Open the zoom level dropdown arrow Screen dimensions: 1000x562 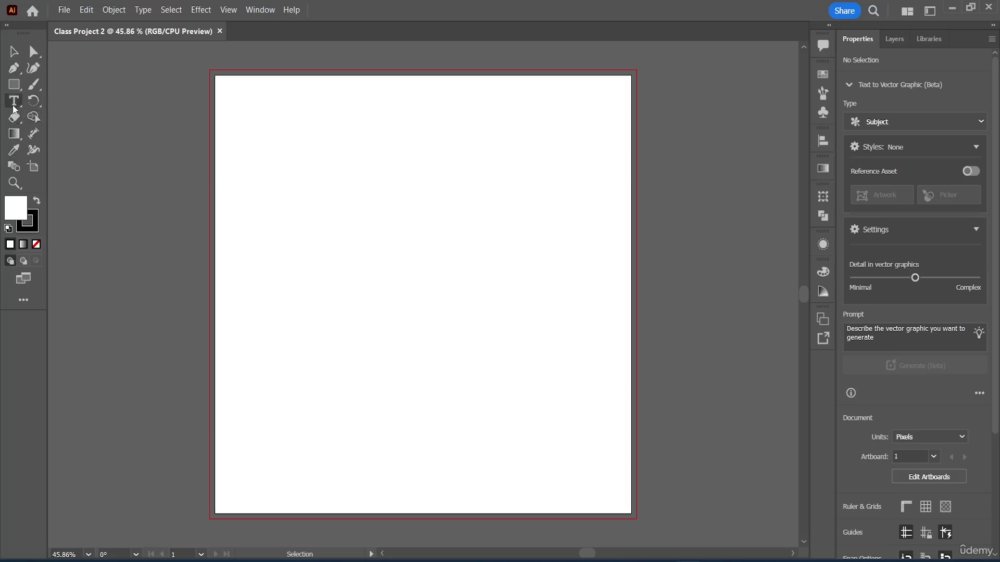[x=88, y=554]
